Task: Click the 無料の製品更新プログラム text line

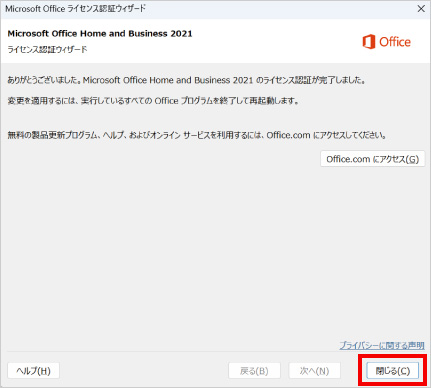Action: click(x=197, y=135)
